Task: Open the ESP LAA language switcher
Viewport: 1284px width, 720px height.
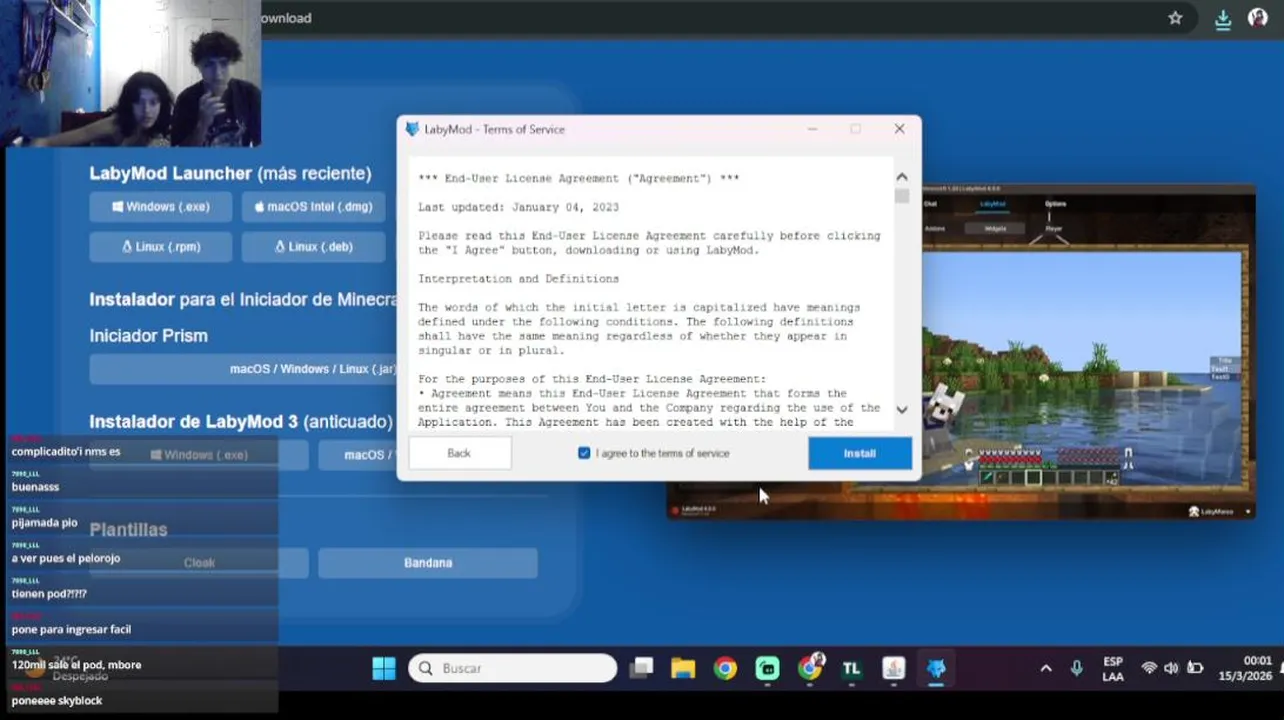Action: [1113, 669]
